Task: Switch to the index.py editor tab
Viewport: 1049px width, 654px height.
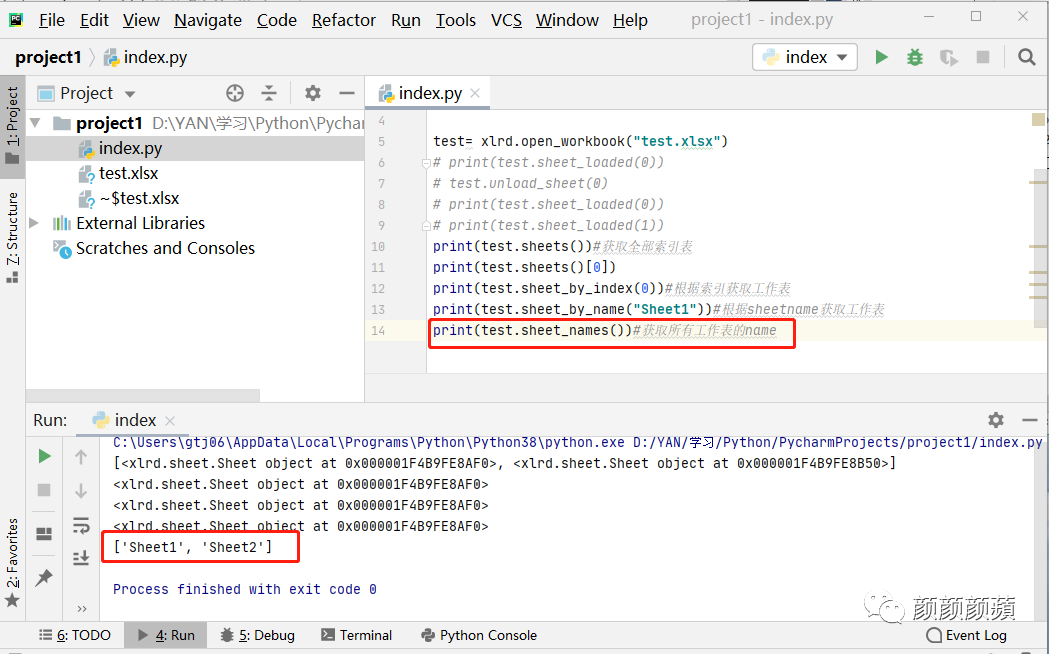Action: point(429,93)
